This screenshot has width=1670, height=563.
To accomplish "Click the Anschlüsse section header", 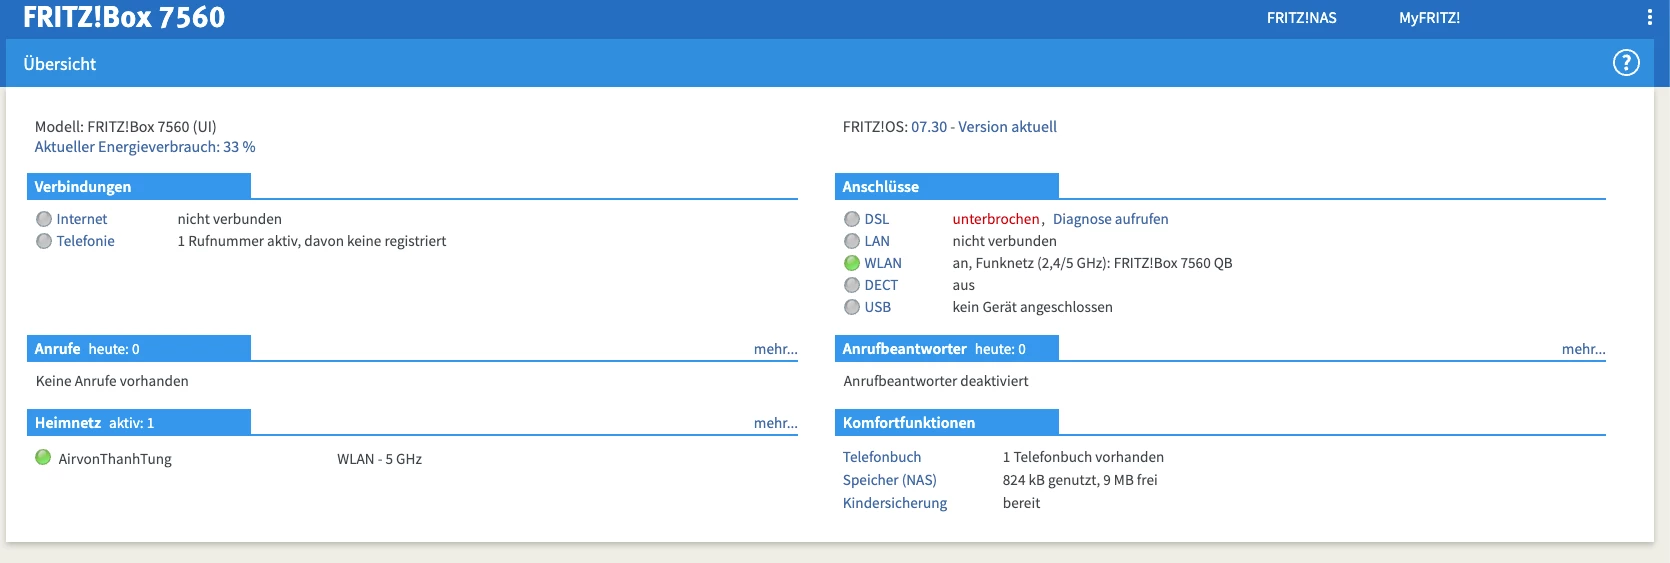I will click(947, 186).
